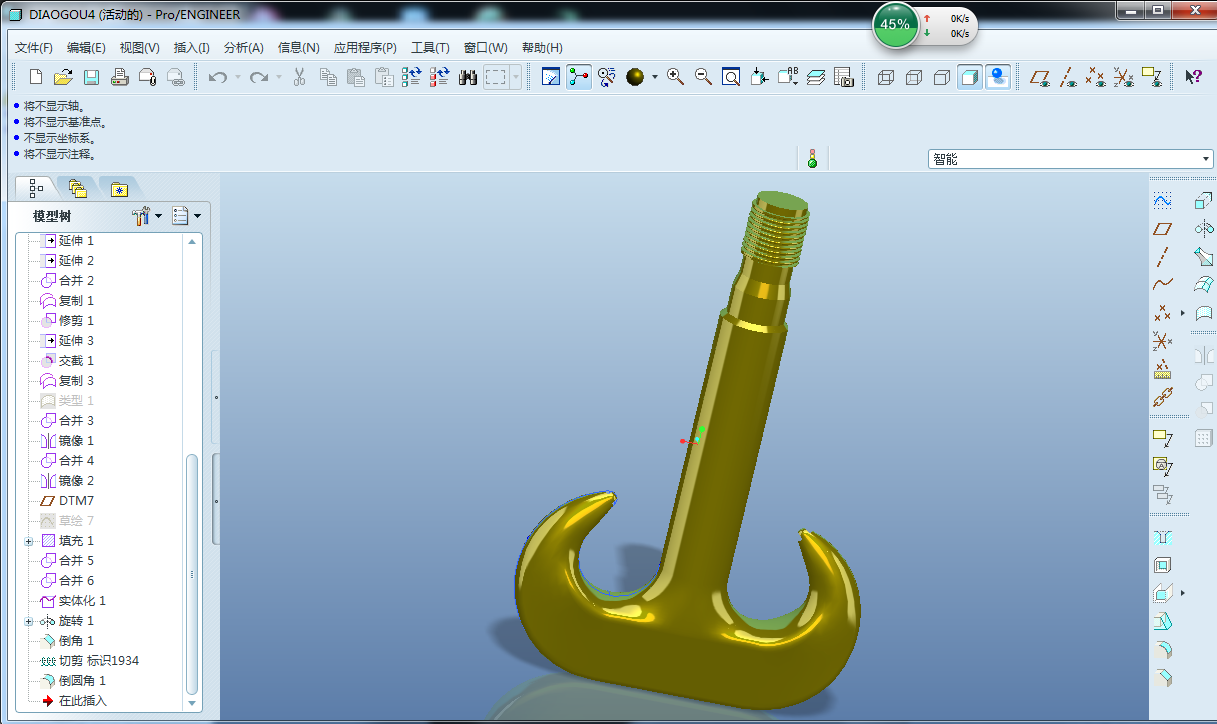This screenshot has width=1217, height=724.
Task: Open the 工具(T) menu
Action: tap(430, 48)
